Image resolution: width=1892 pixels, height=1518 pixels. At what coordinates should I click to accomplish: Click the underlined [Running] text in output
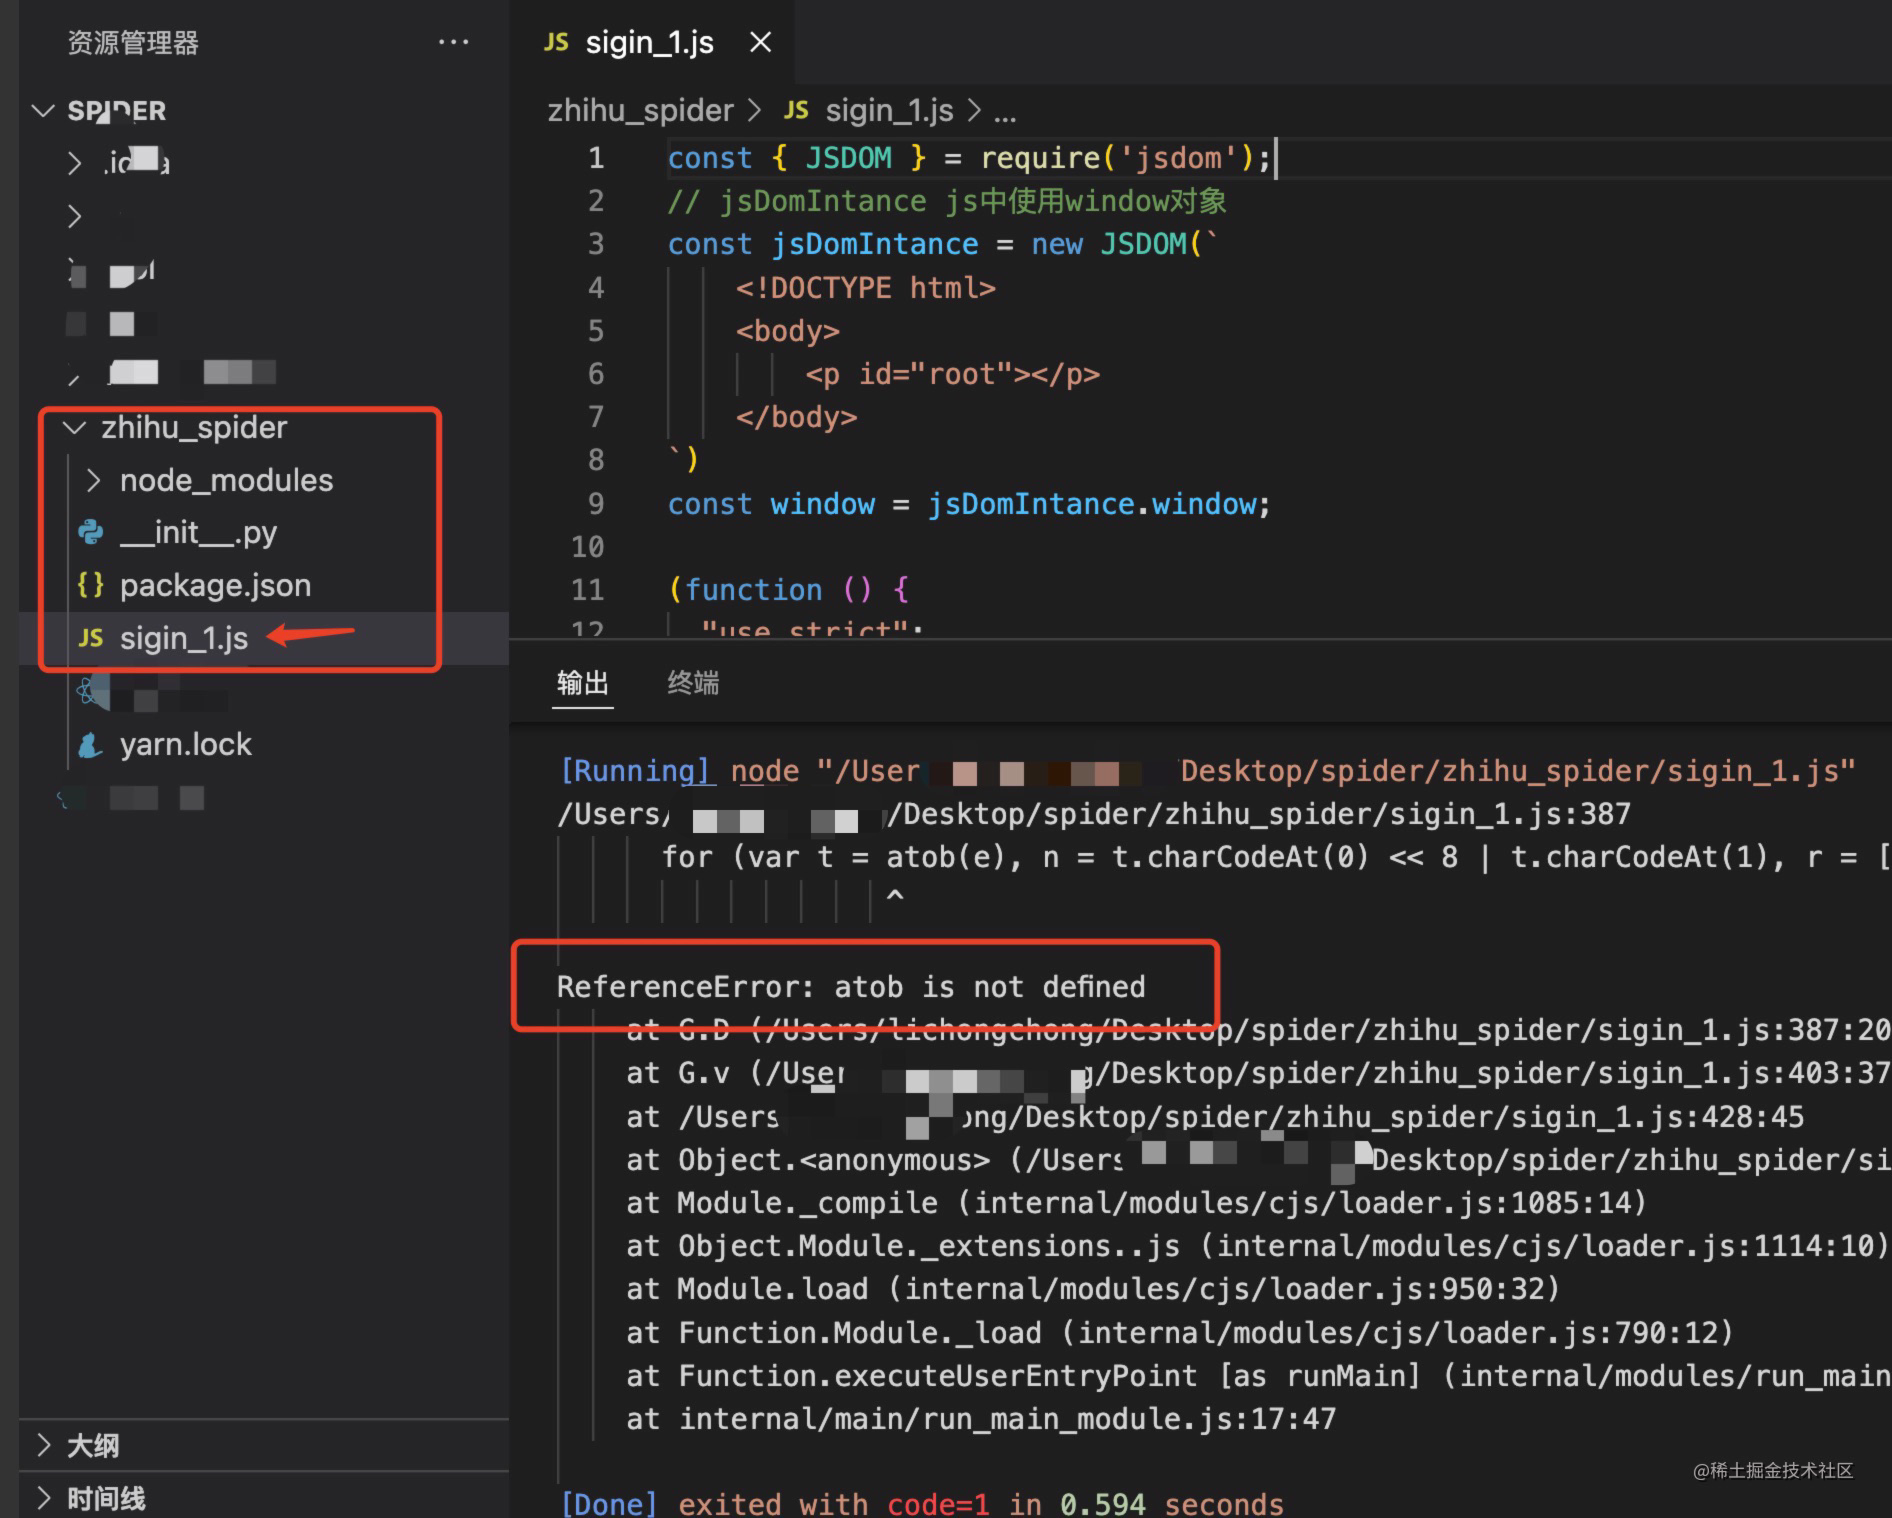pos(635,771)
